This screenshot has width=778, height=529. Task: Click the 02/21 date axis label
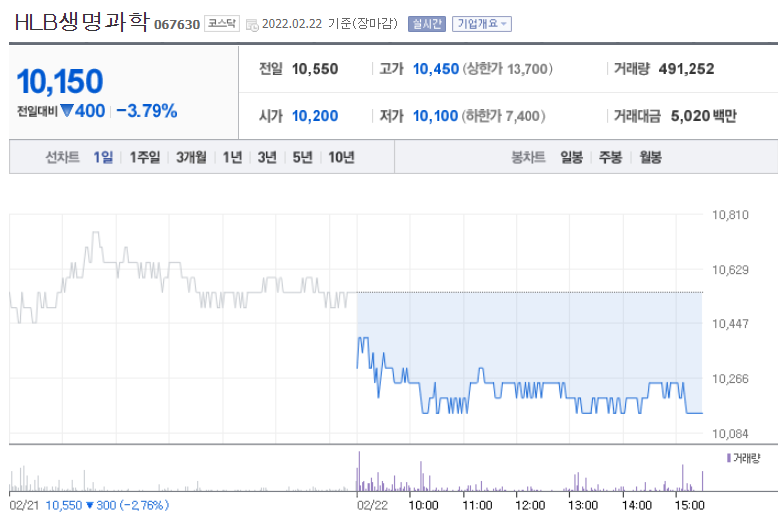click(24, 505)
